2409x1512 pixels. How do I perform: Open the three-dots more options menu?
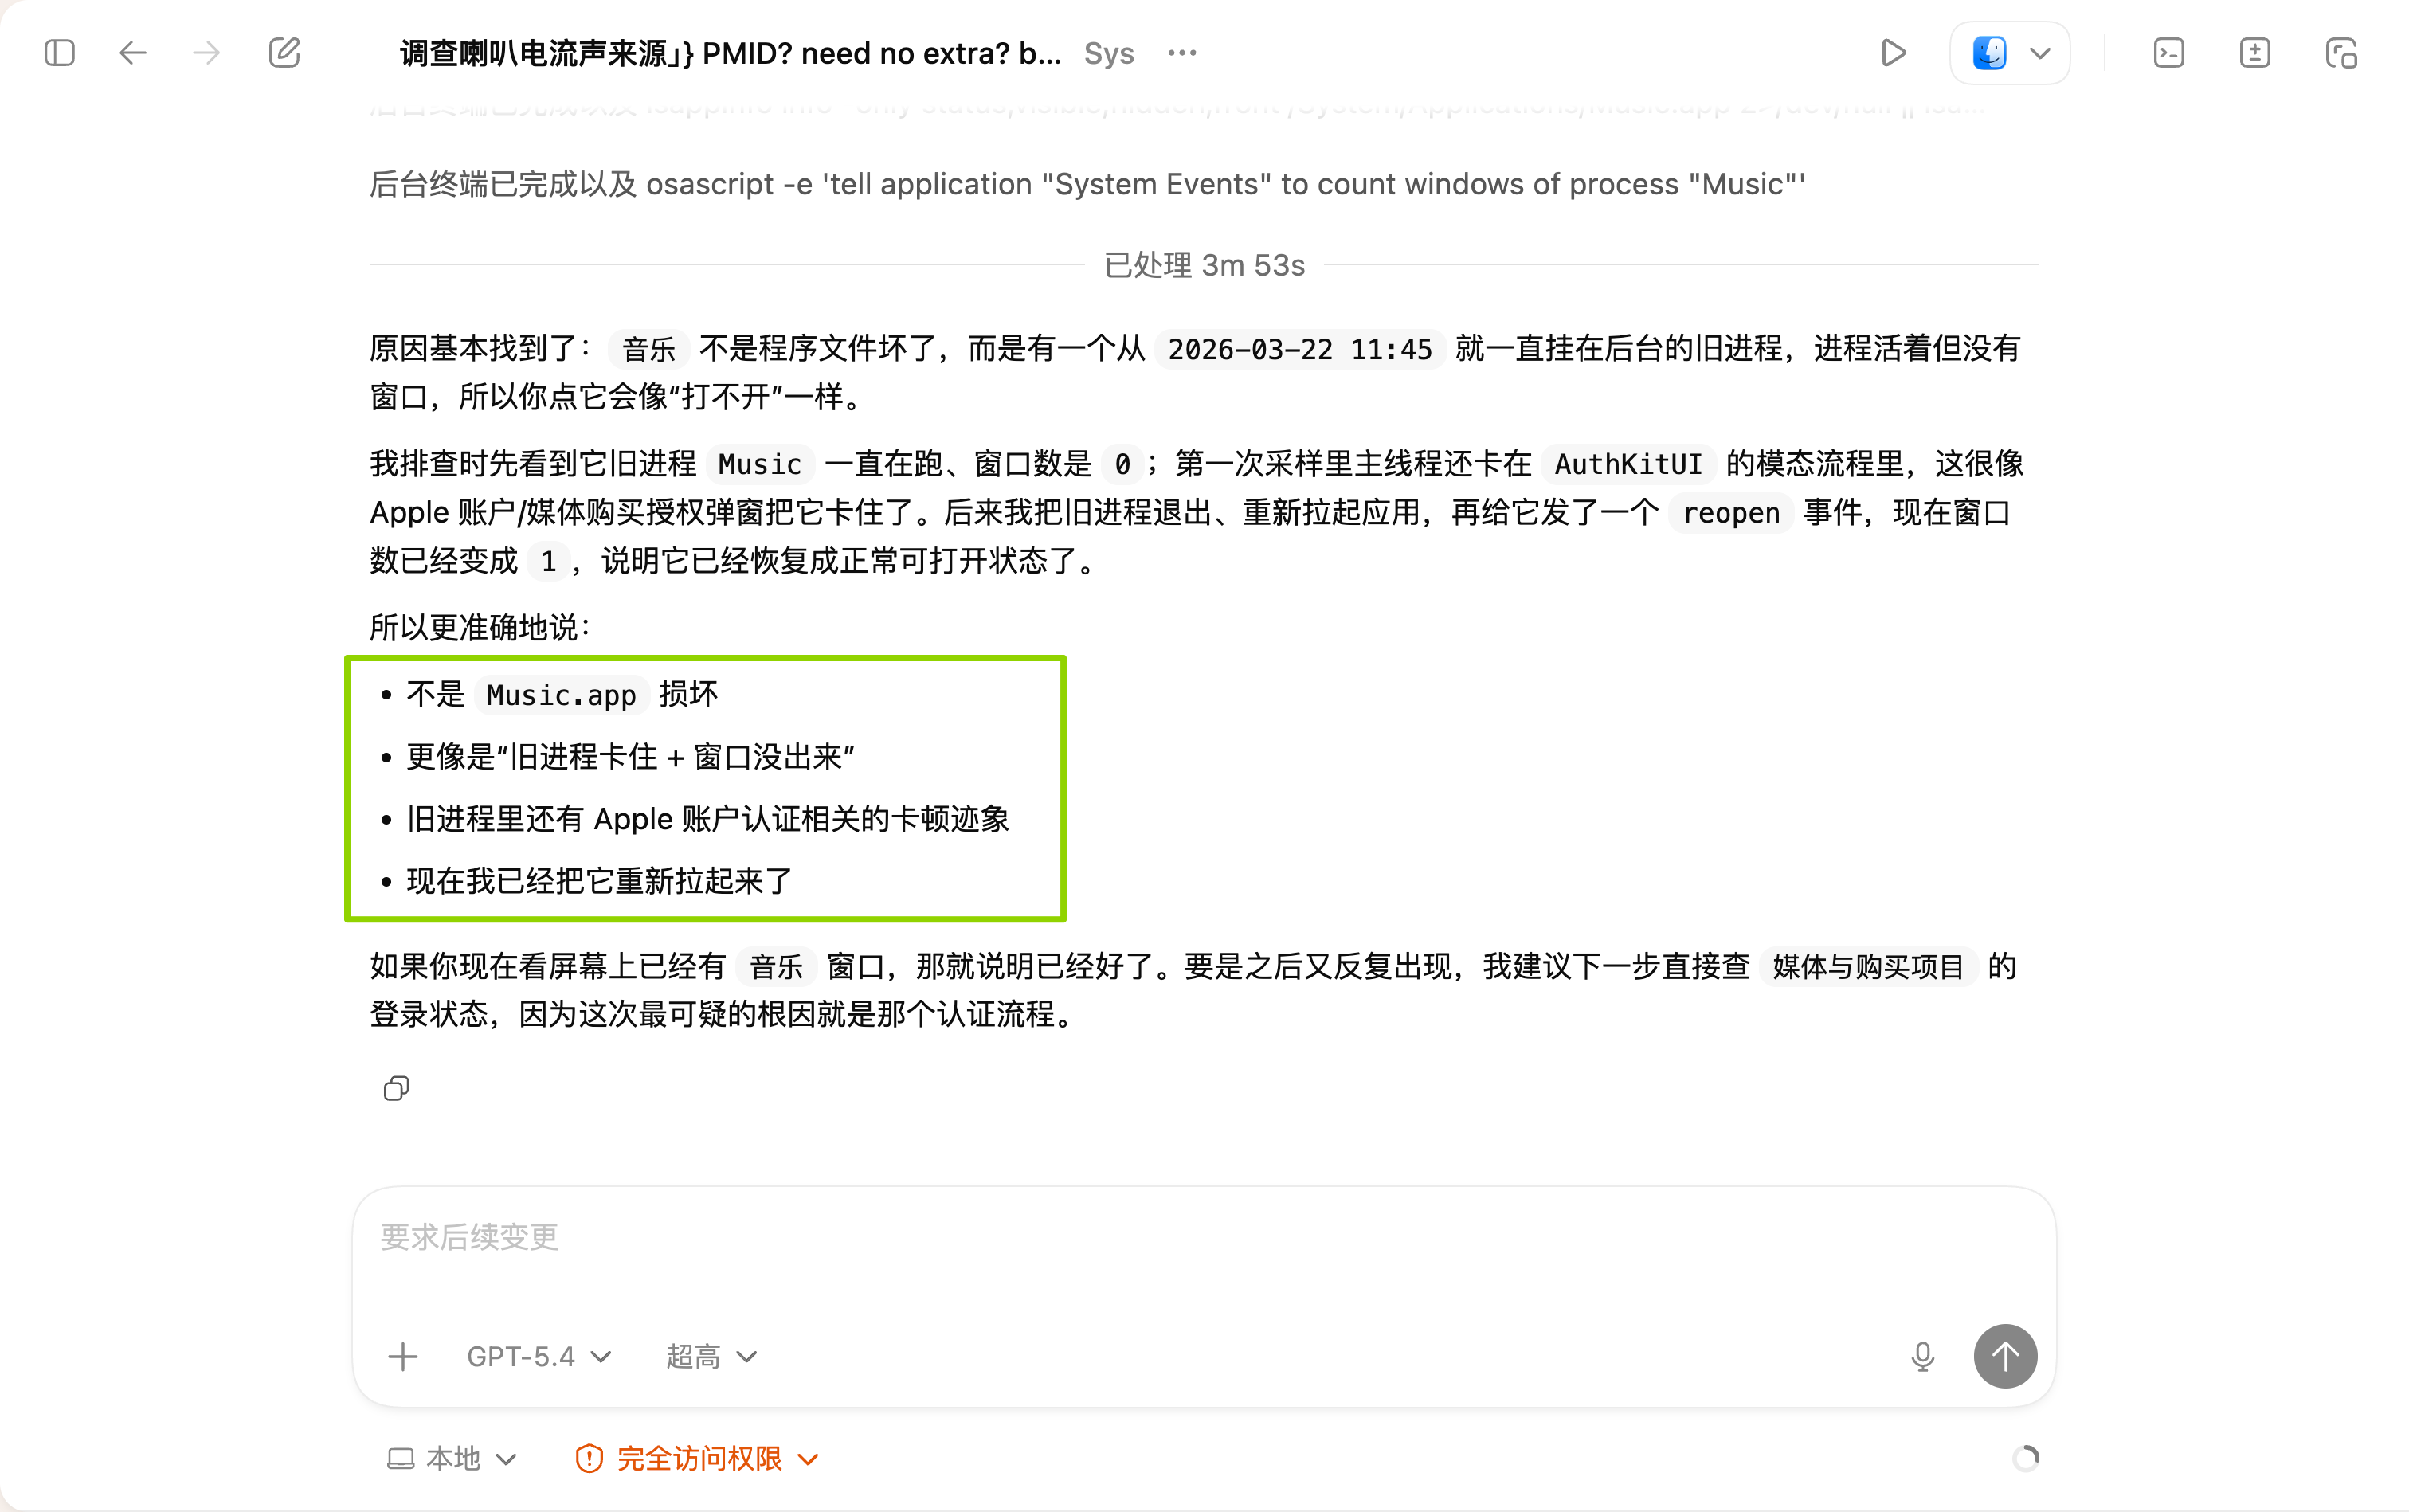(x=1182, y=52)
